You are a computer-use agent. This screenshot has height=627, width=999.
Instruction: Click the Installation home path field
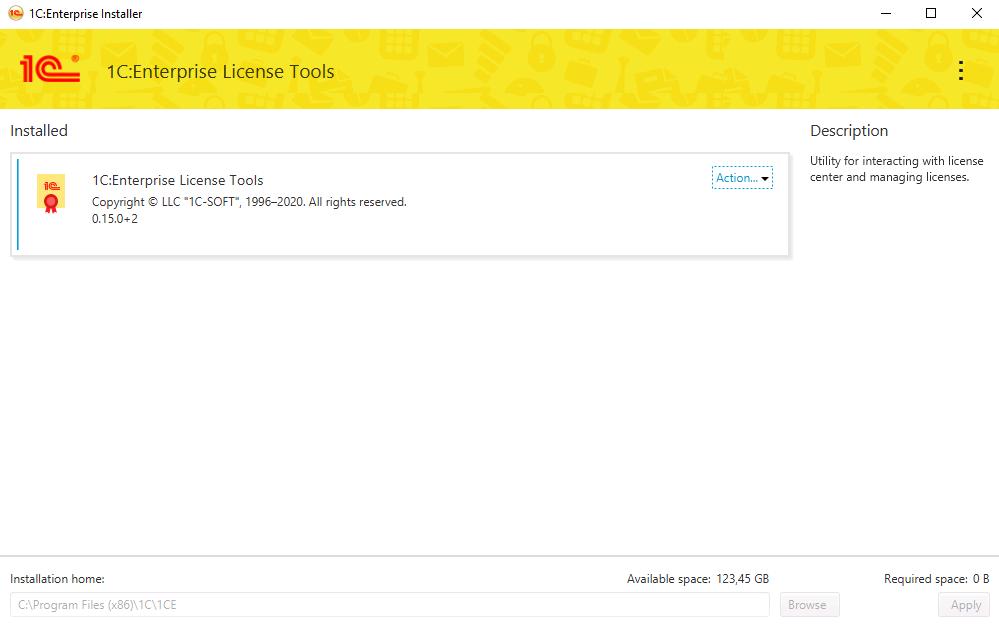tap(390, 605)
